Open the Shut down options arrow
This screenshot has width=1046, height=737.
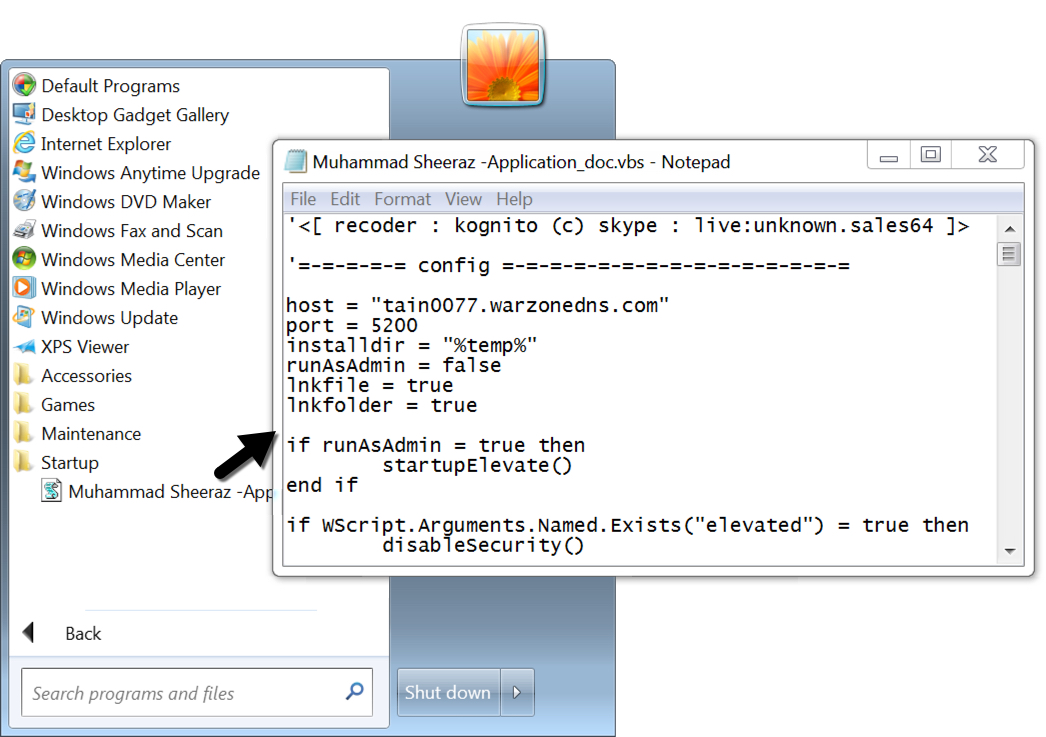tap(517, 692)
